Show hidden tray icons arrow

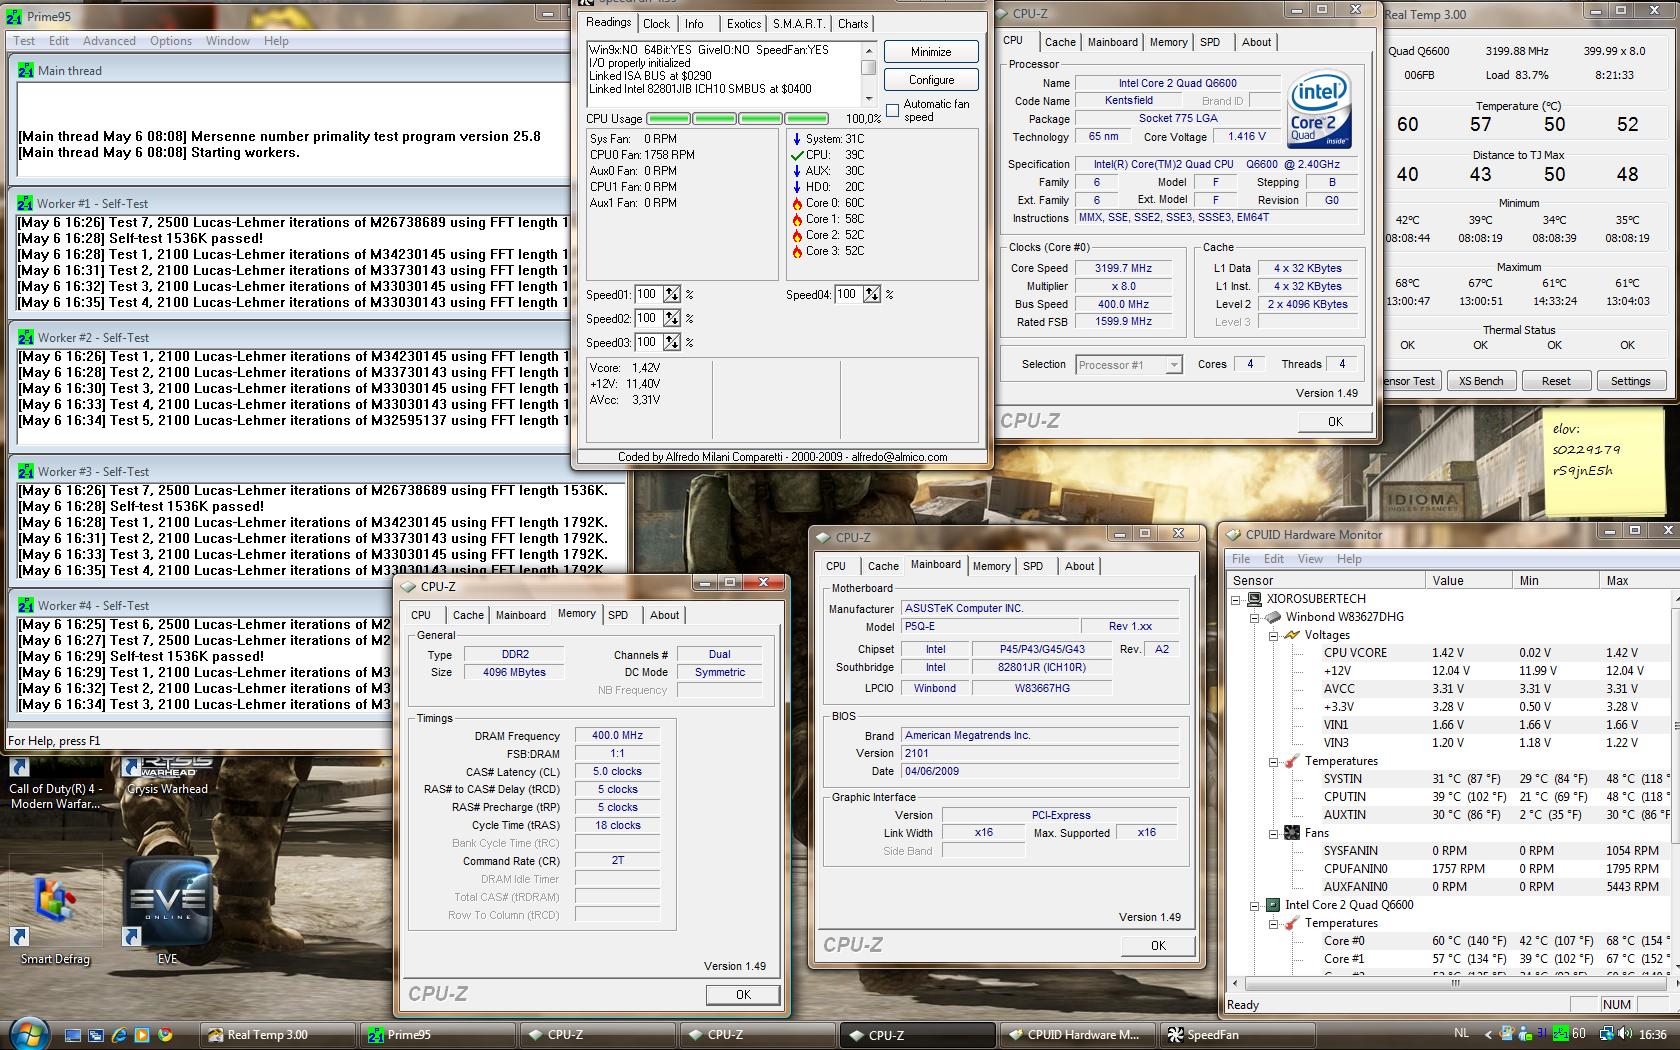(x=1487, y=1034)
